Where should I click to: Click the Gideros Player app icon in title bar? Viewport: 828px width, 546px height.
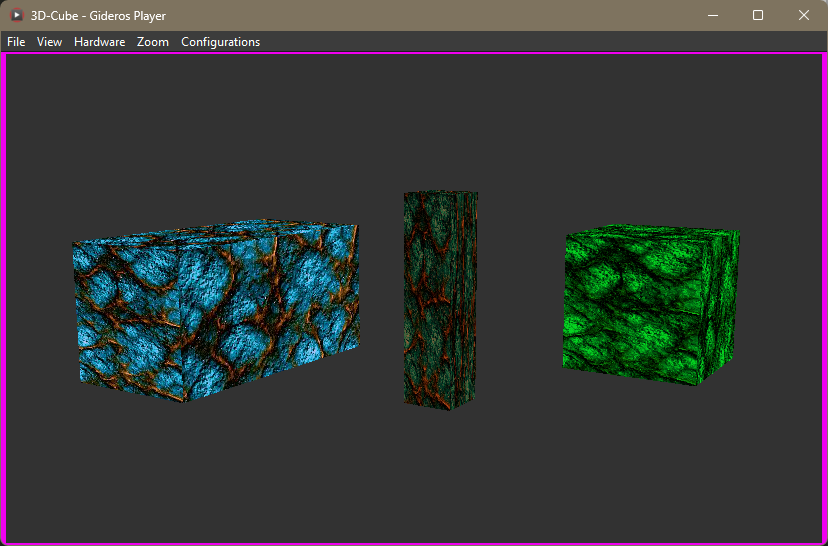click(16, 15)
